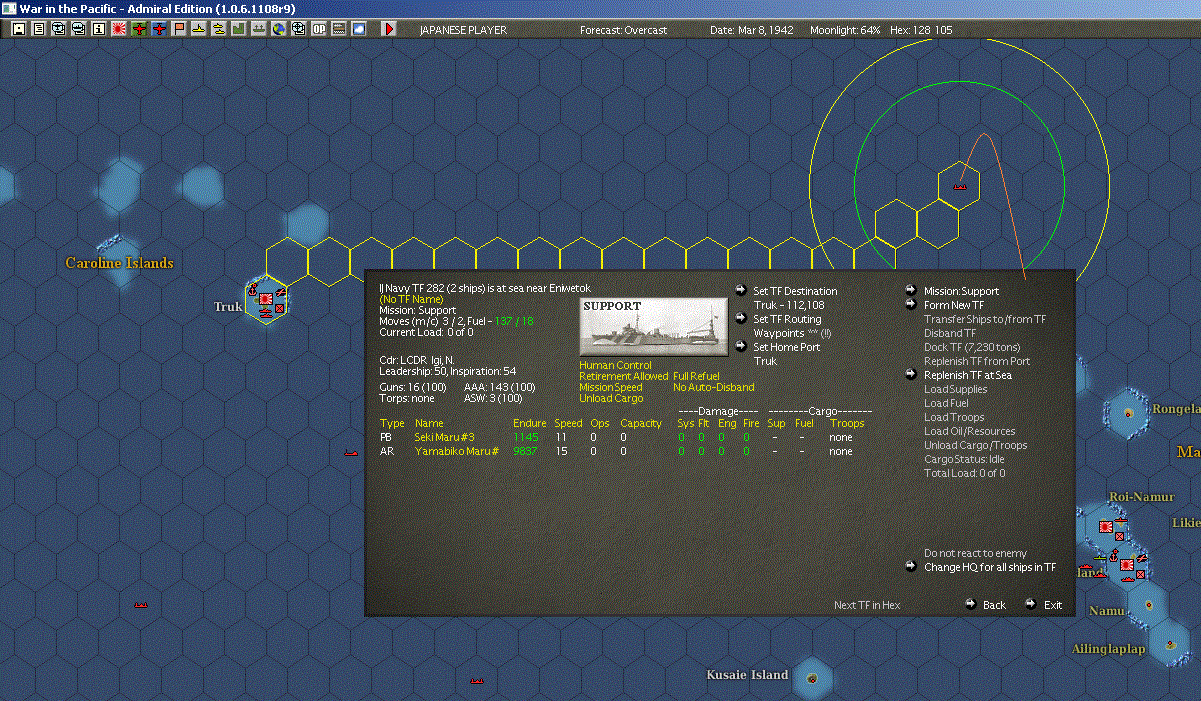The width and height of the screenshot is (1201, 701).
Task: Toggle Mission Speed setting
Action: point(611,387)
